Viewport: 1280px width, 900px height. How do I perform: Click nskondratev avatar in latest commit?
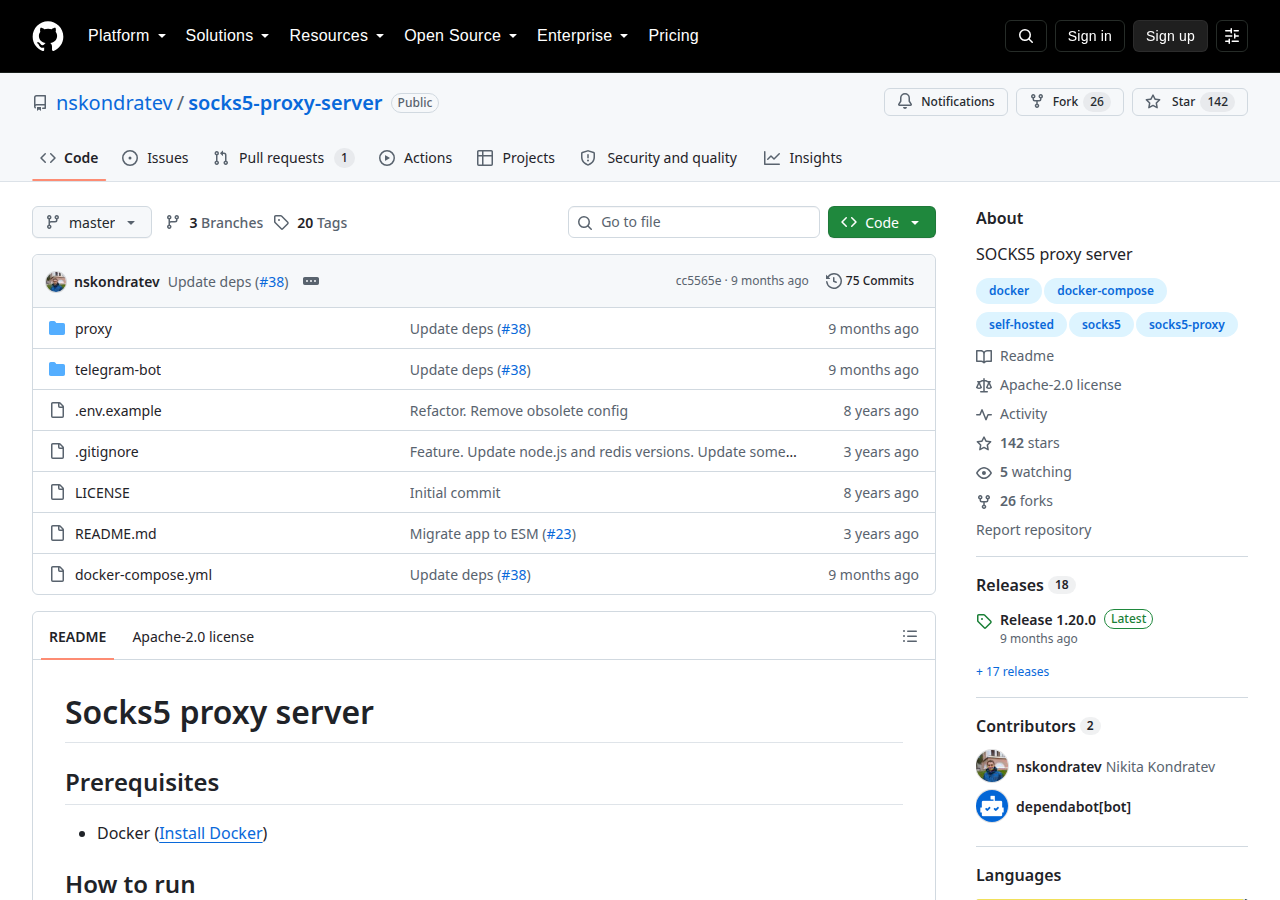click(x=56, y=282)
